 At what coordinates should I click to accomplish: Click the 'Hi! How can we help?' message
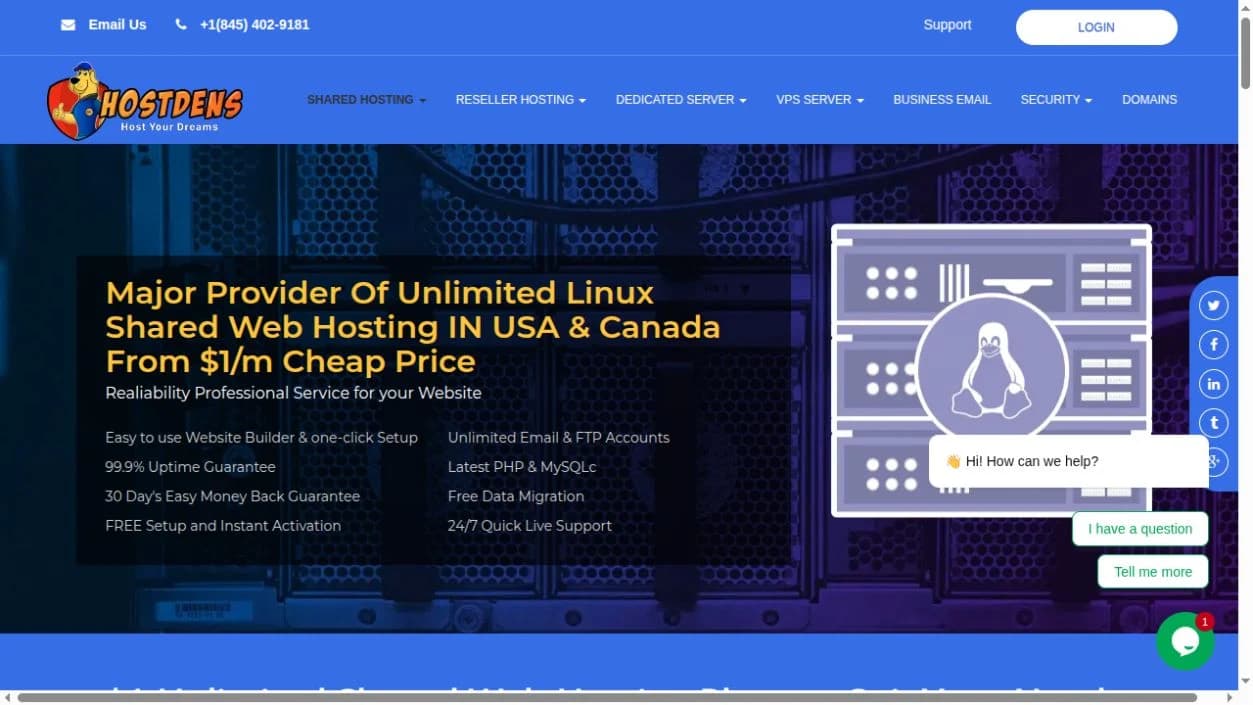coord(1068,461)
